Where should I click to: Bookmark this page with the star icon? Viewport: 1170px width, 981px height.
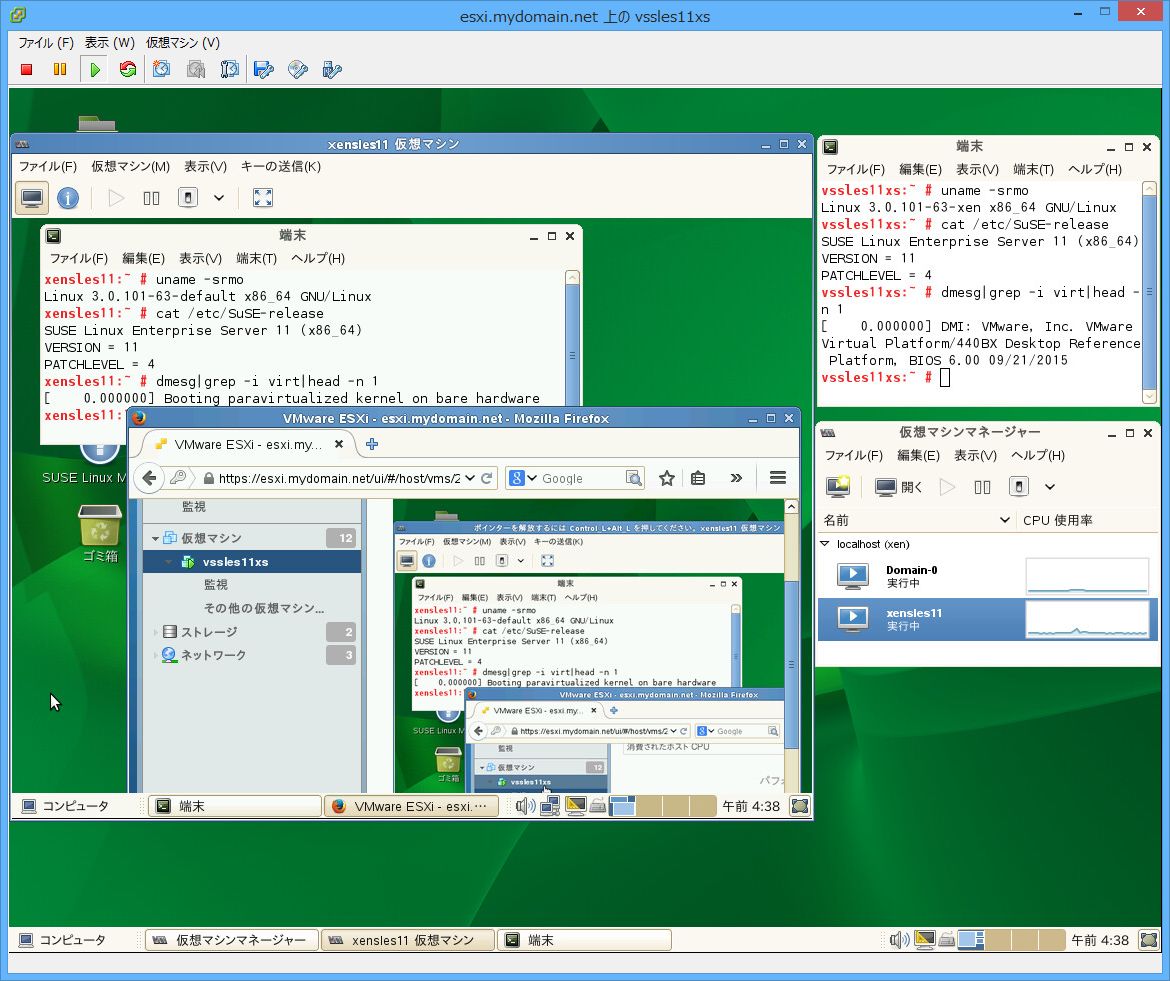click(667, 478)
